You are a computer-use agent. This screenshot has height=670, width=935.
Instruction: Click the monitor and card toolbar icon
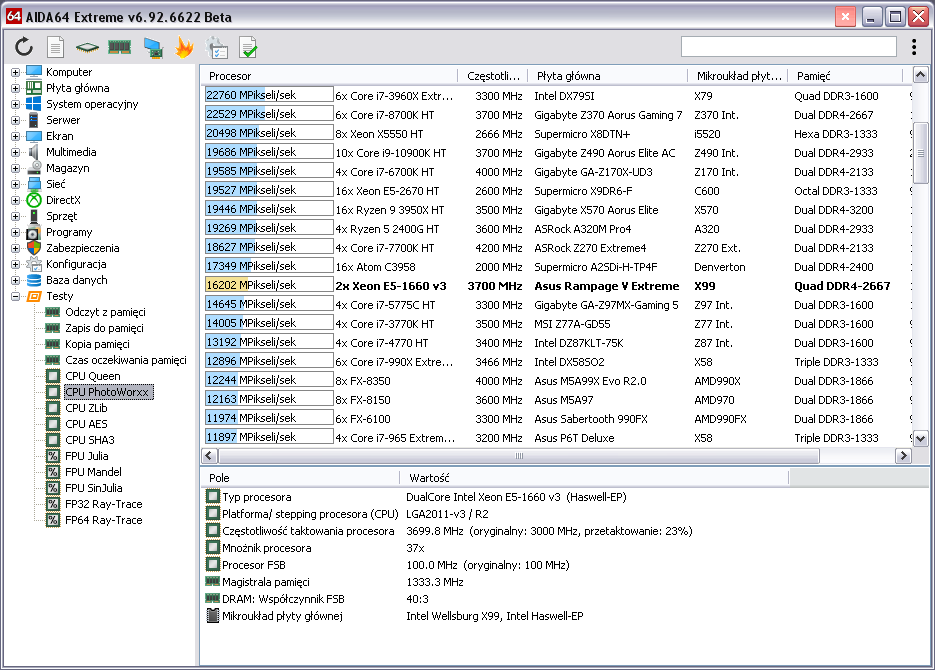(x=153, y=47)
